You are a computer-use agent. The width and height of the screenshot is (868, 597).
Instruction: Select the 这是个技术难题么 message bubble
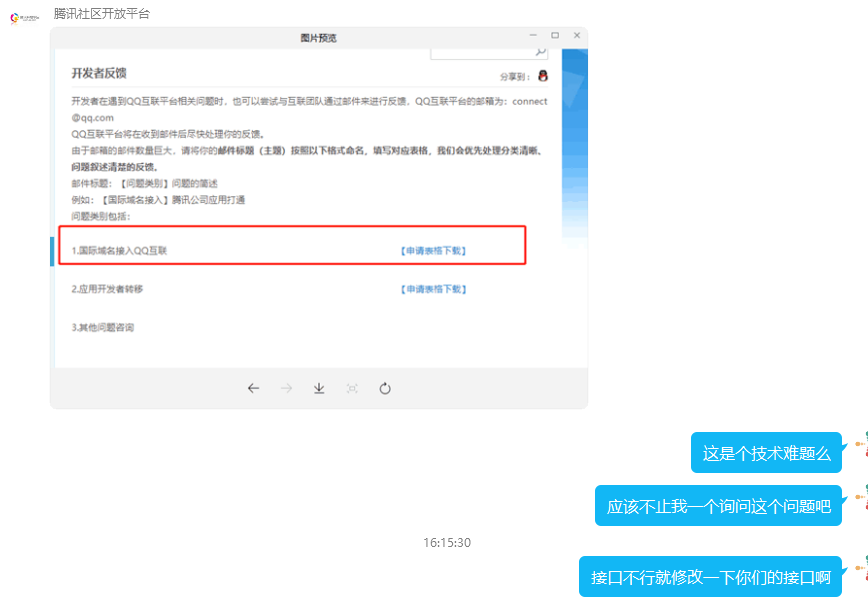pos(766,453)
